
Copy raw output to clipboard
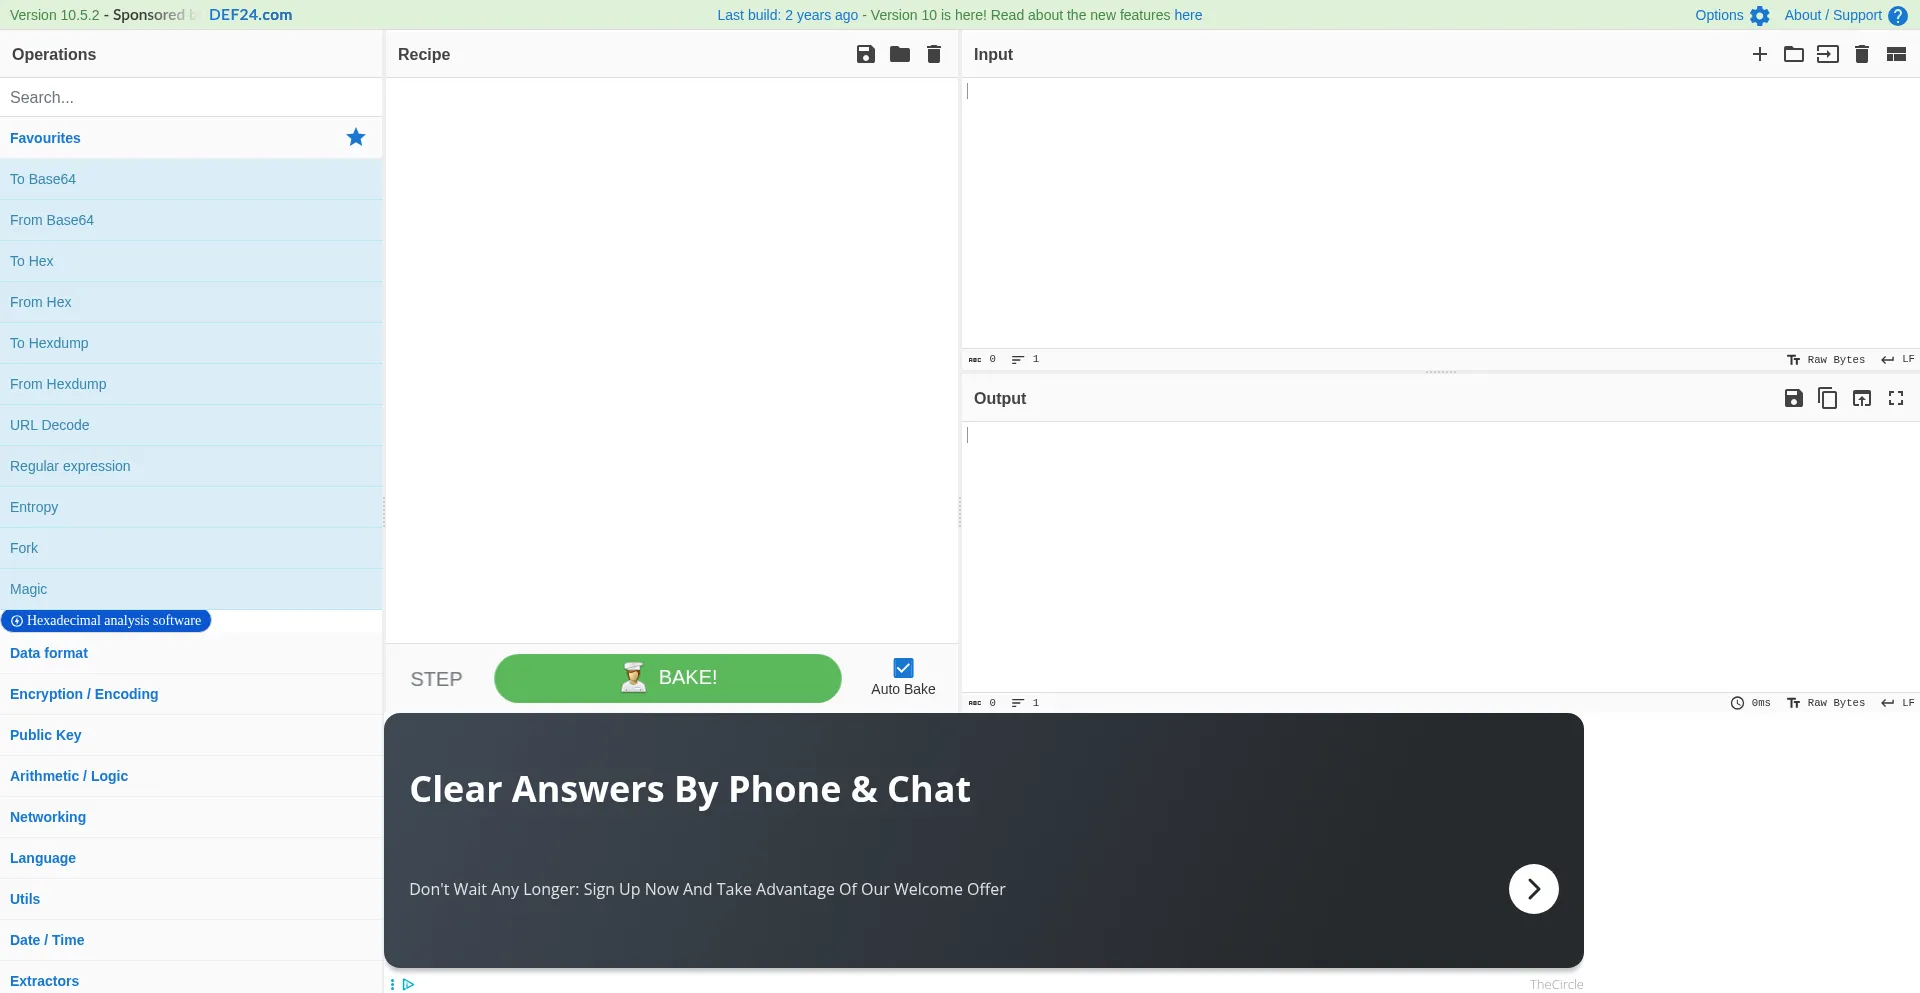tap(1827, 398)
